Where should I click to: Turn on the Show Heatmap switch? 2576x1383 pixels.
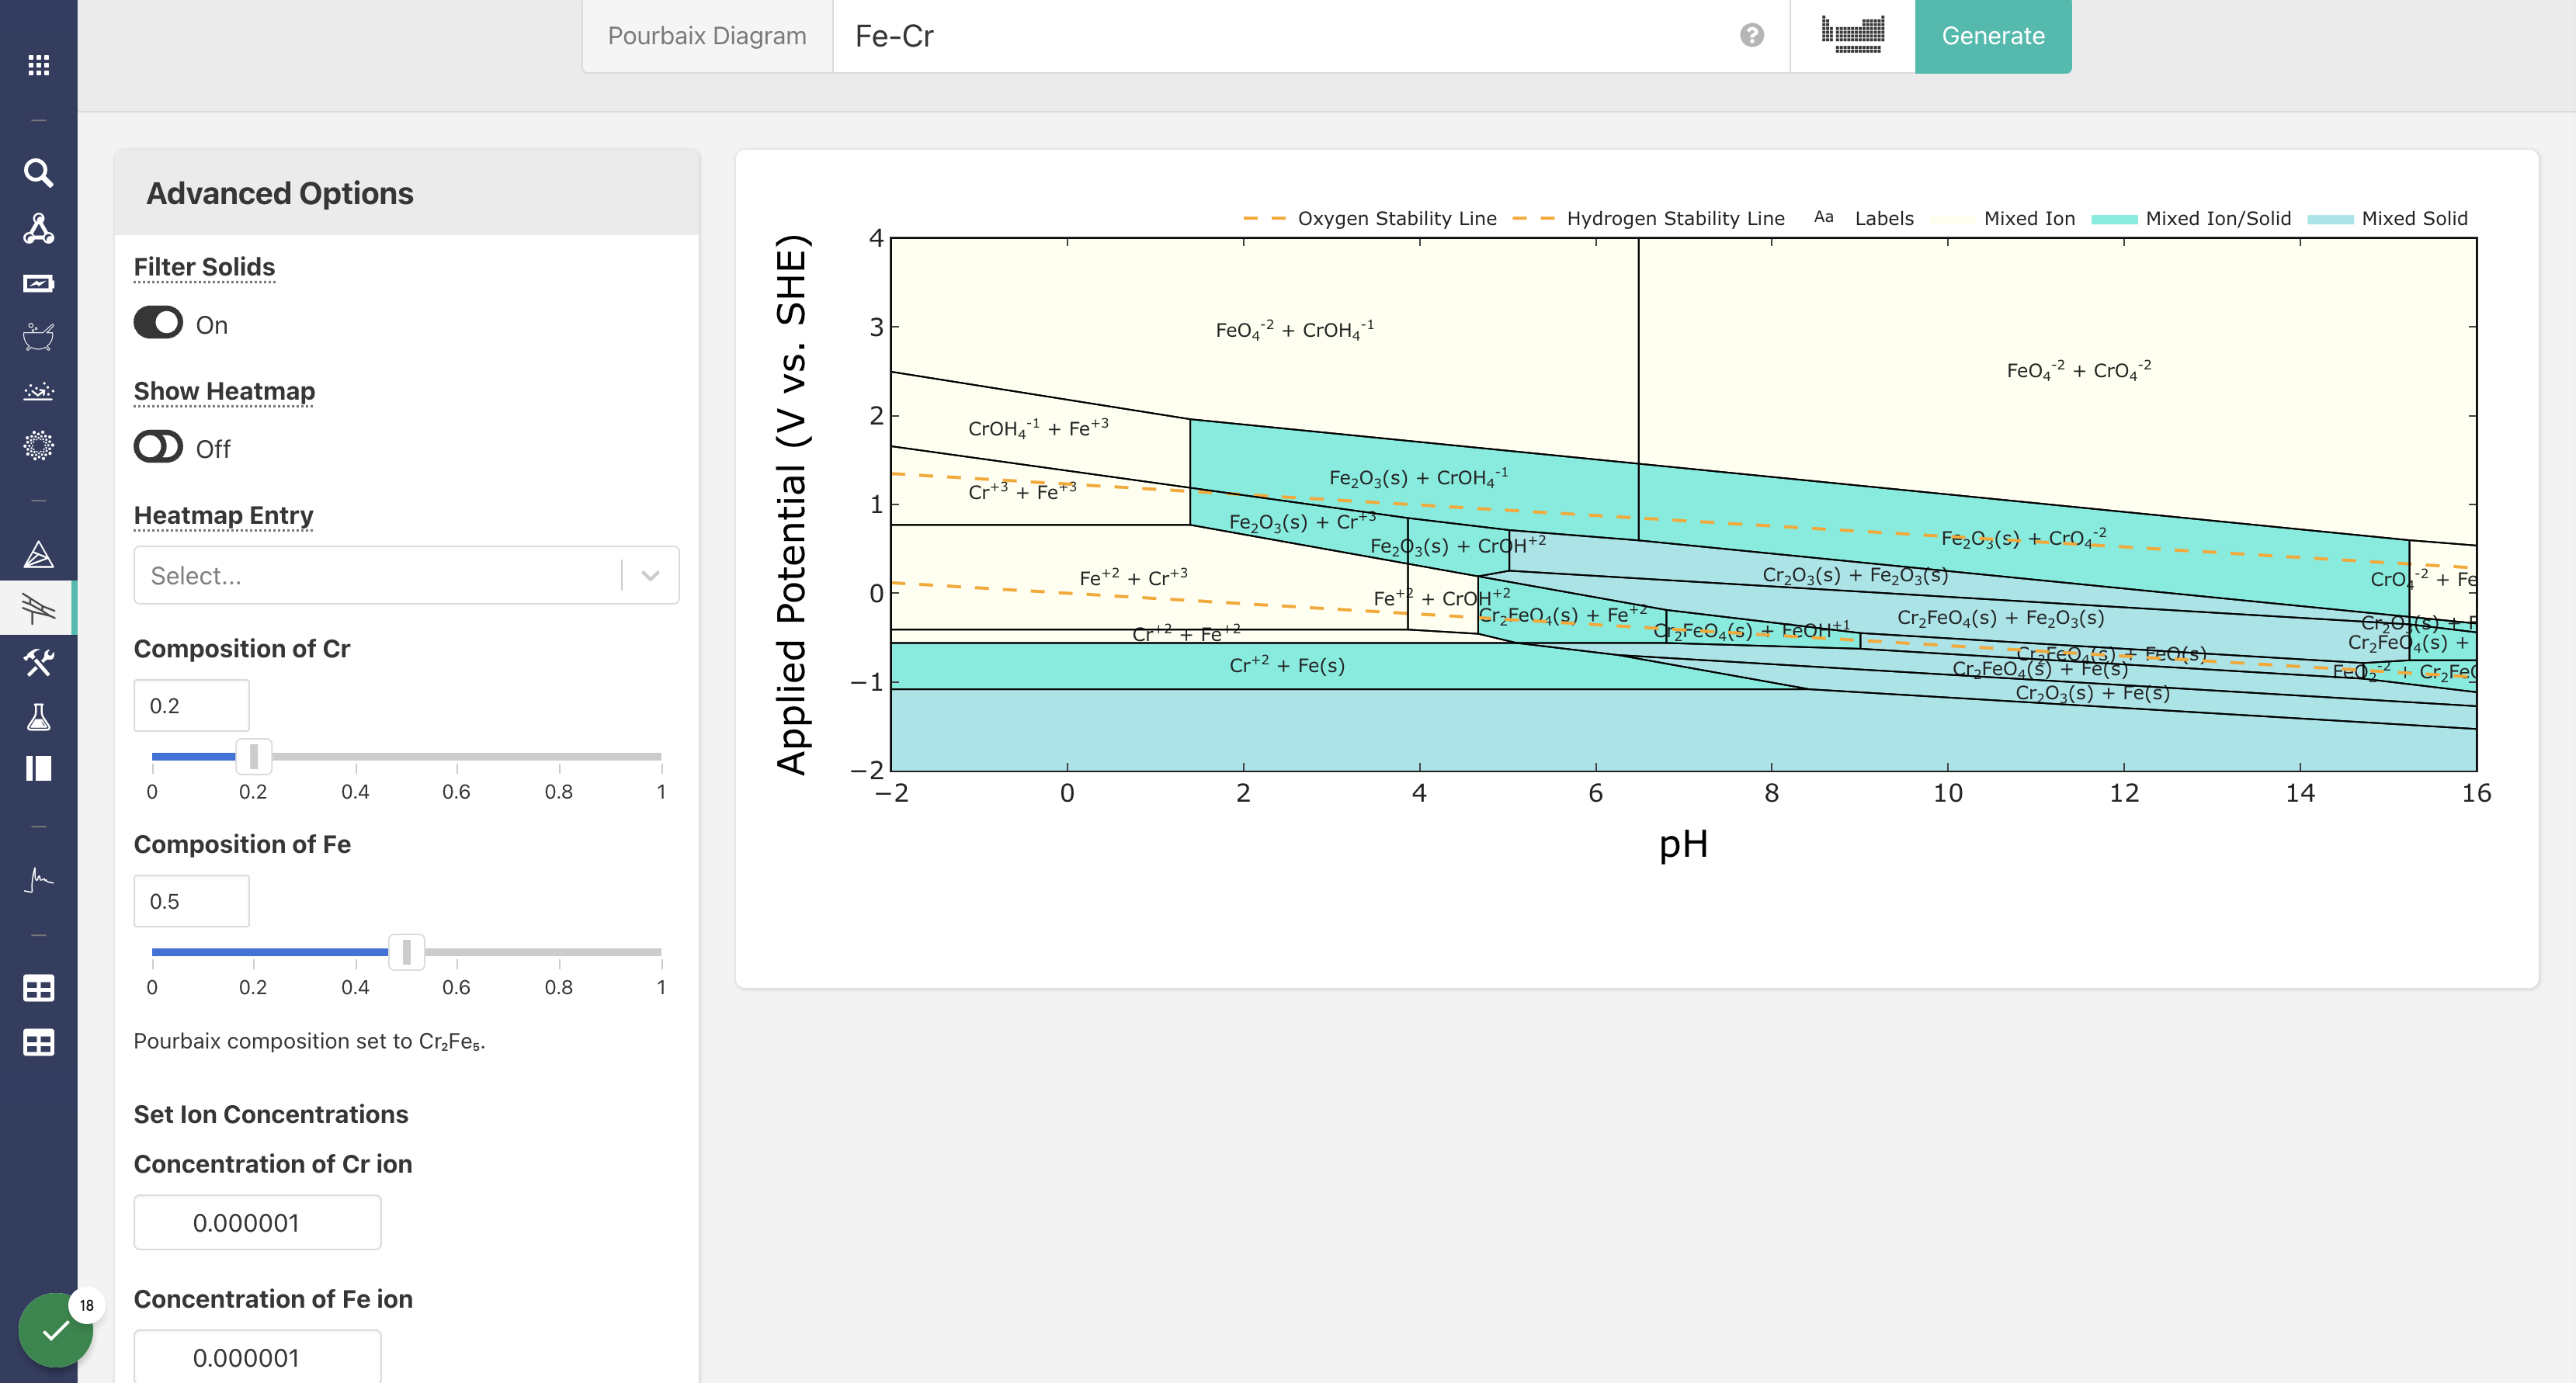point(158,446)
